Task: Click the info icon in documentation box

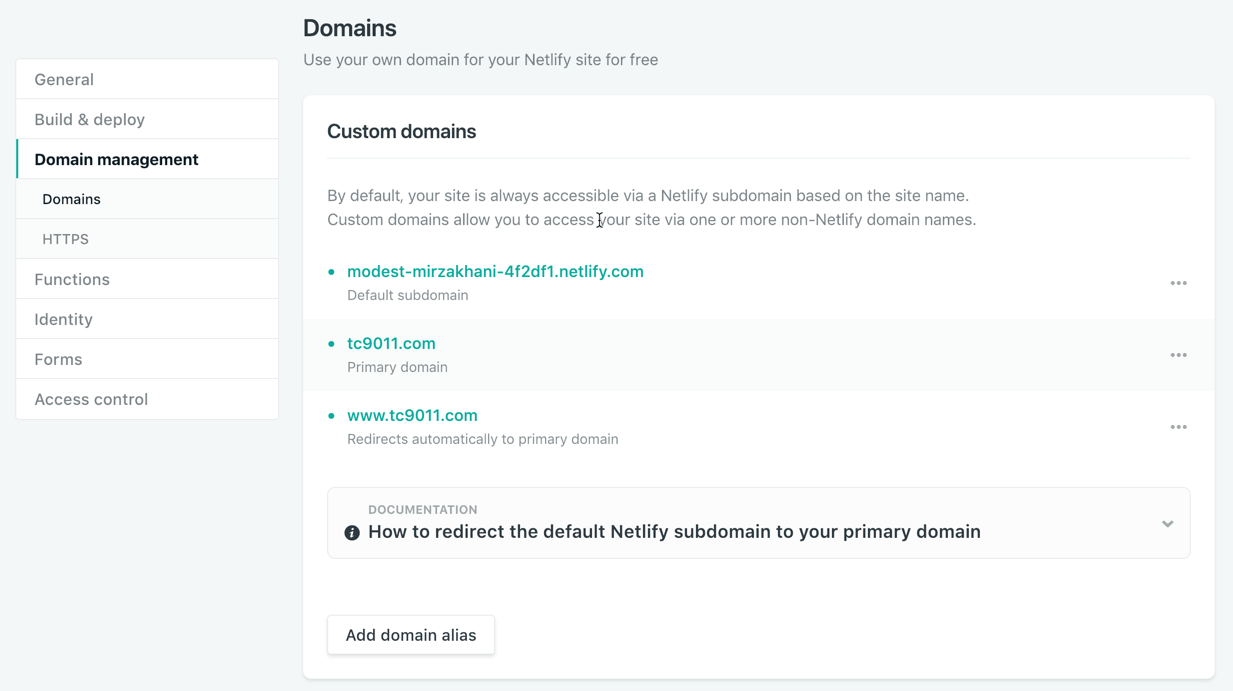Action: coord(352,533)
